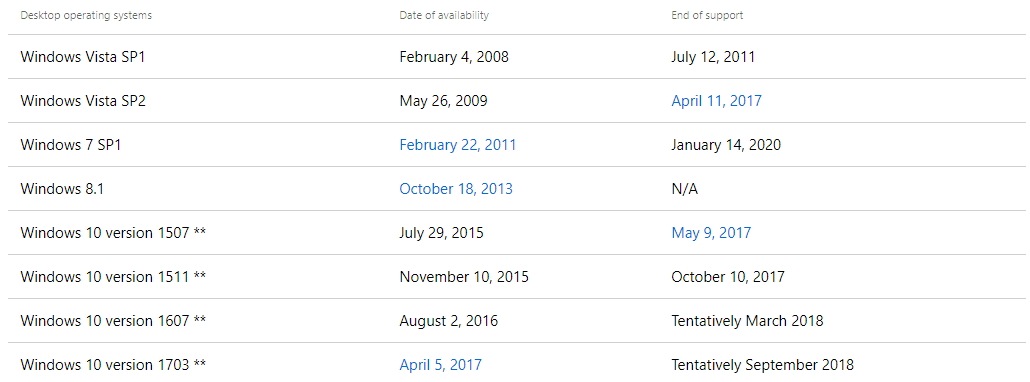Open the October 18, 2013 availability link
Screen dimensions: 1030x382
point(456,189)
